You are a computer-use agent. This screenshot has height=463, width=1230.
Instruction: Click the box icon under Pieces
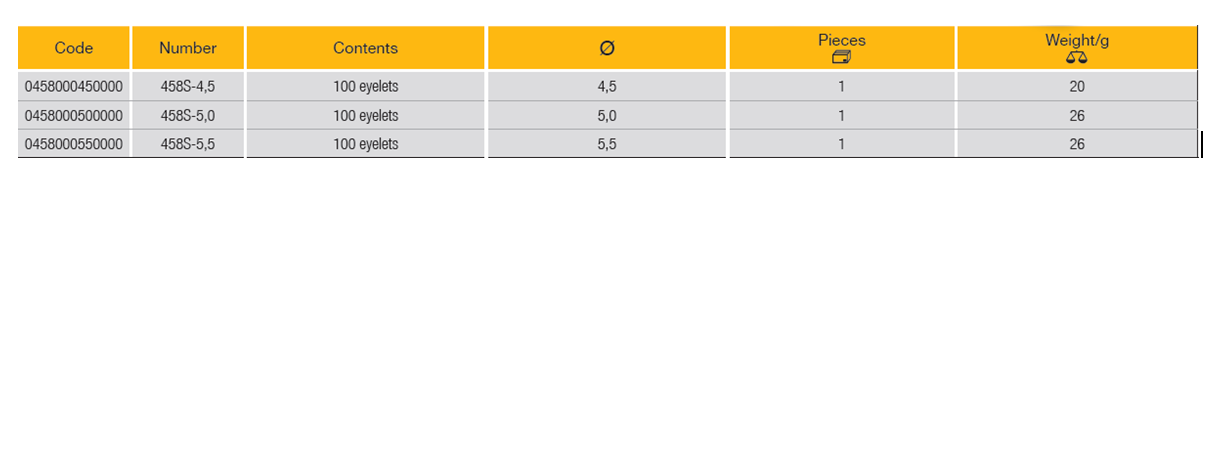pyautogui.click(x=841, y=58)
